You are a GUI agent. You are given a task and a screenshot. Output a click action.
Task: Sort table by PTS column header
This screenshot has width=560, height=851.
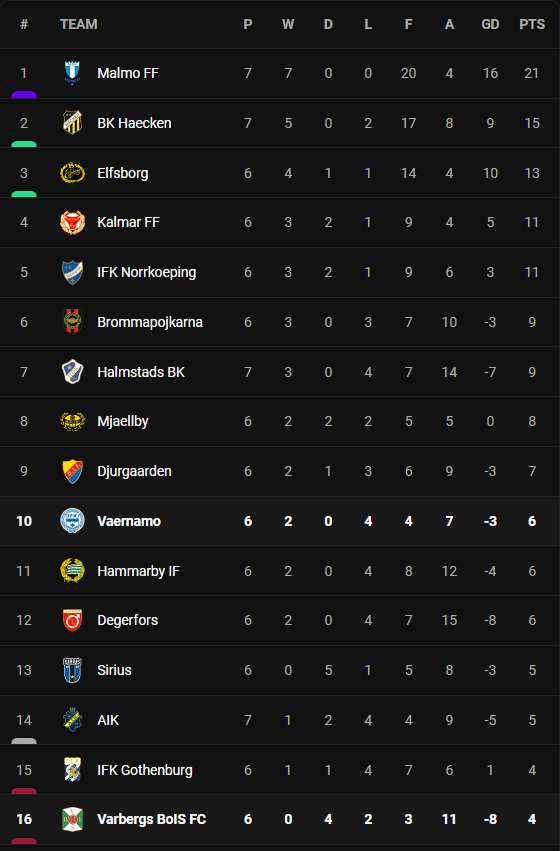pos(532,24)
